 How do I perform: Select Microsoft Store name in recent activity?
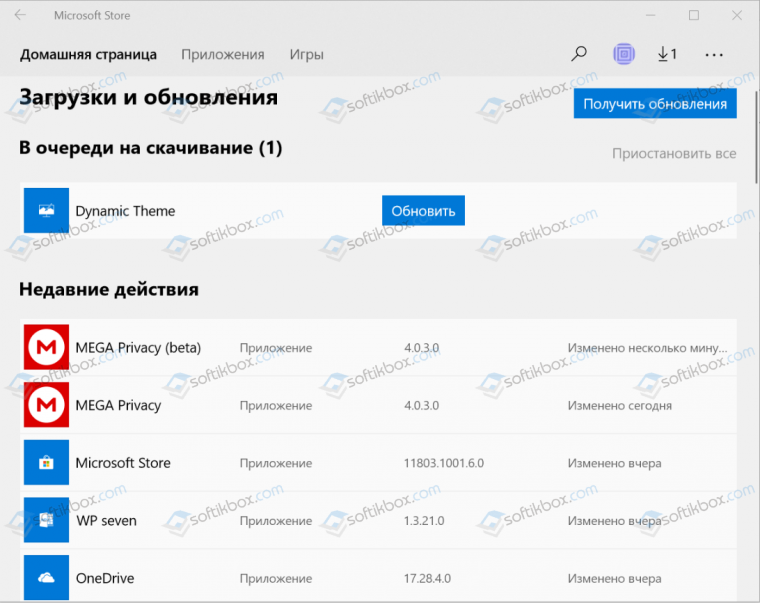tap(123, 463)
